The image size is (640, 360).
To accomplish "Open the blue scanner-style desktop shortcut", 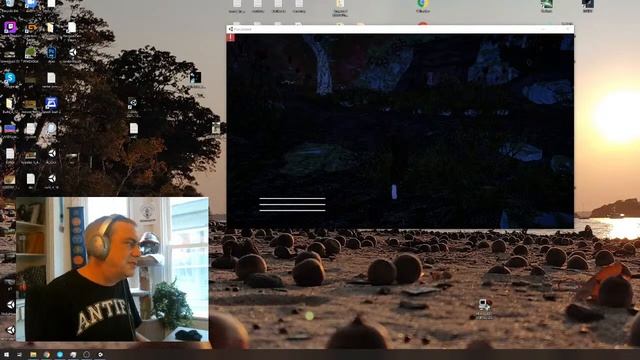I will (51, 104).
